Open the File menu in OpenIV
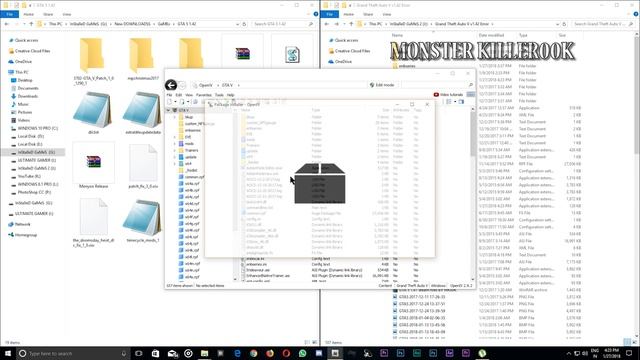Image resolution: width=640 pixels, height=360 pixels. coord(169,95)
